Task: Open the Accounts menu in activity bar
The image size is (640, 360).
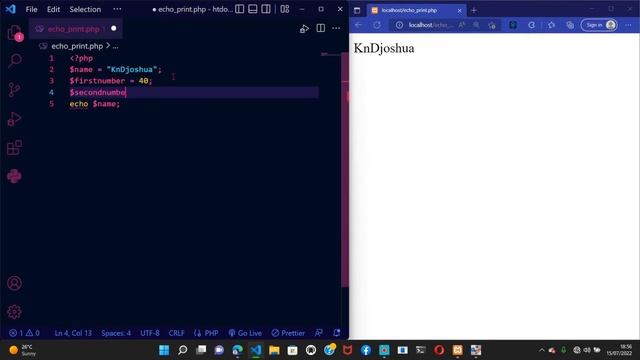Action: (x=14, y=283)
